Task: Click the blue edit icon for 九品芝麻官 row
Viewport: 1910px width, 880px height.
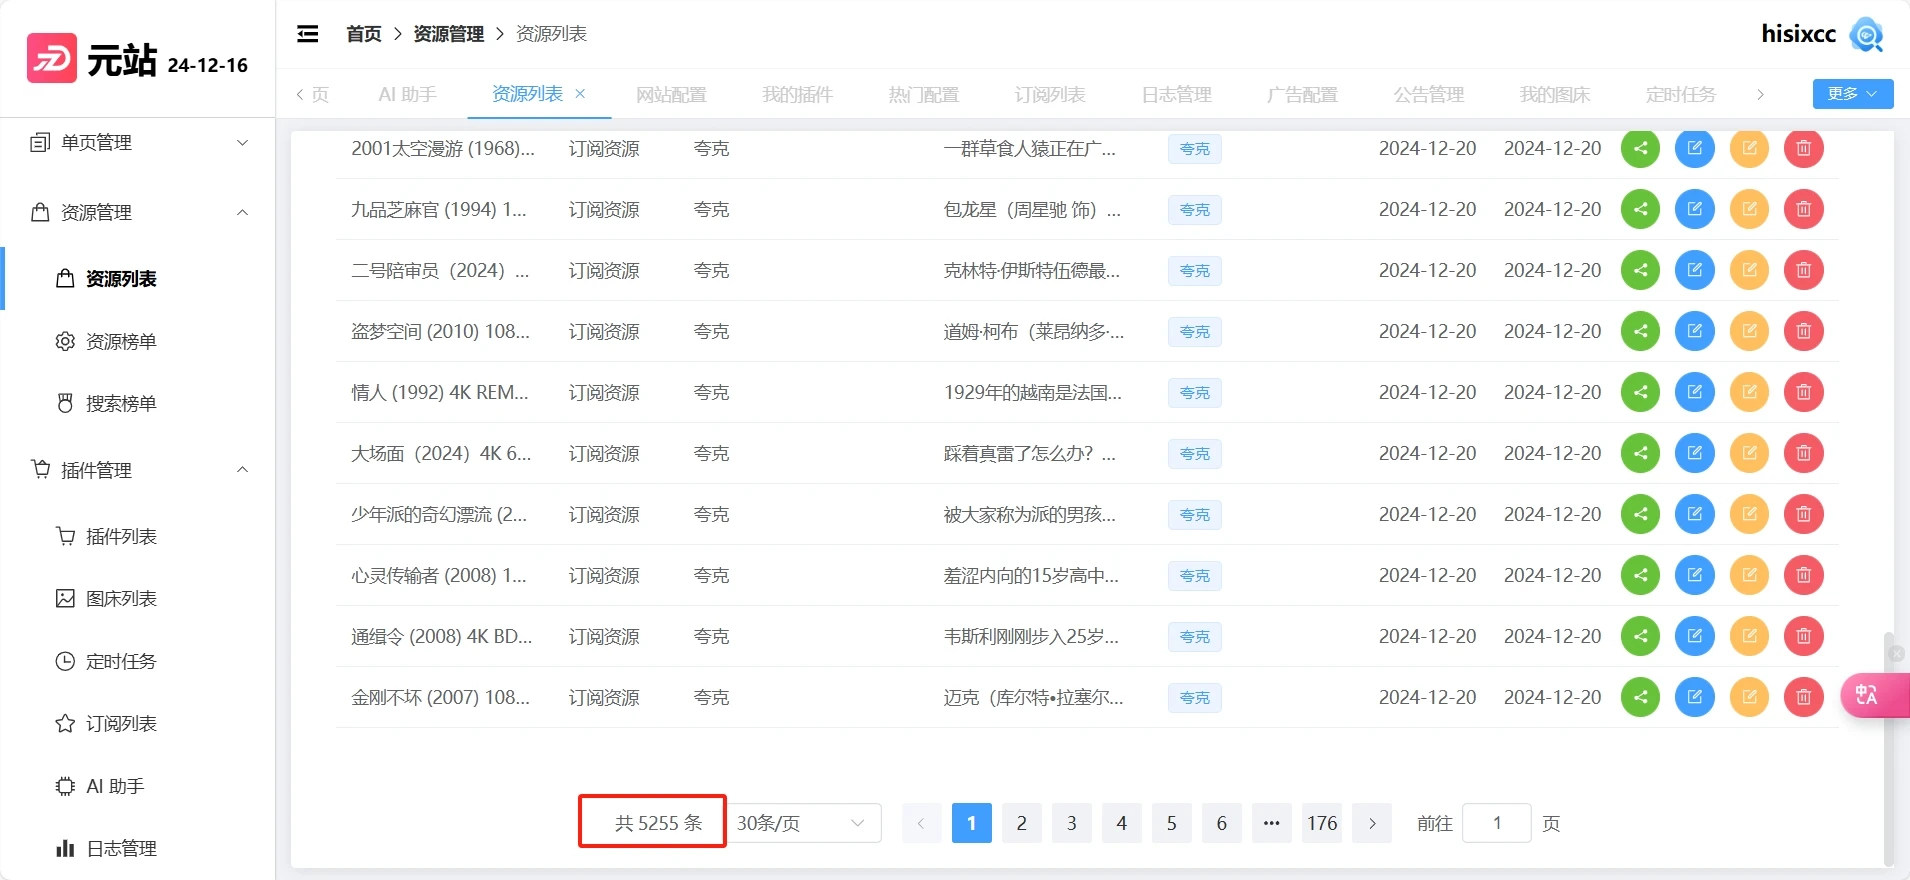Action: point(1694,209)
